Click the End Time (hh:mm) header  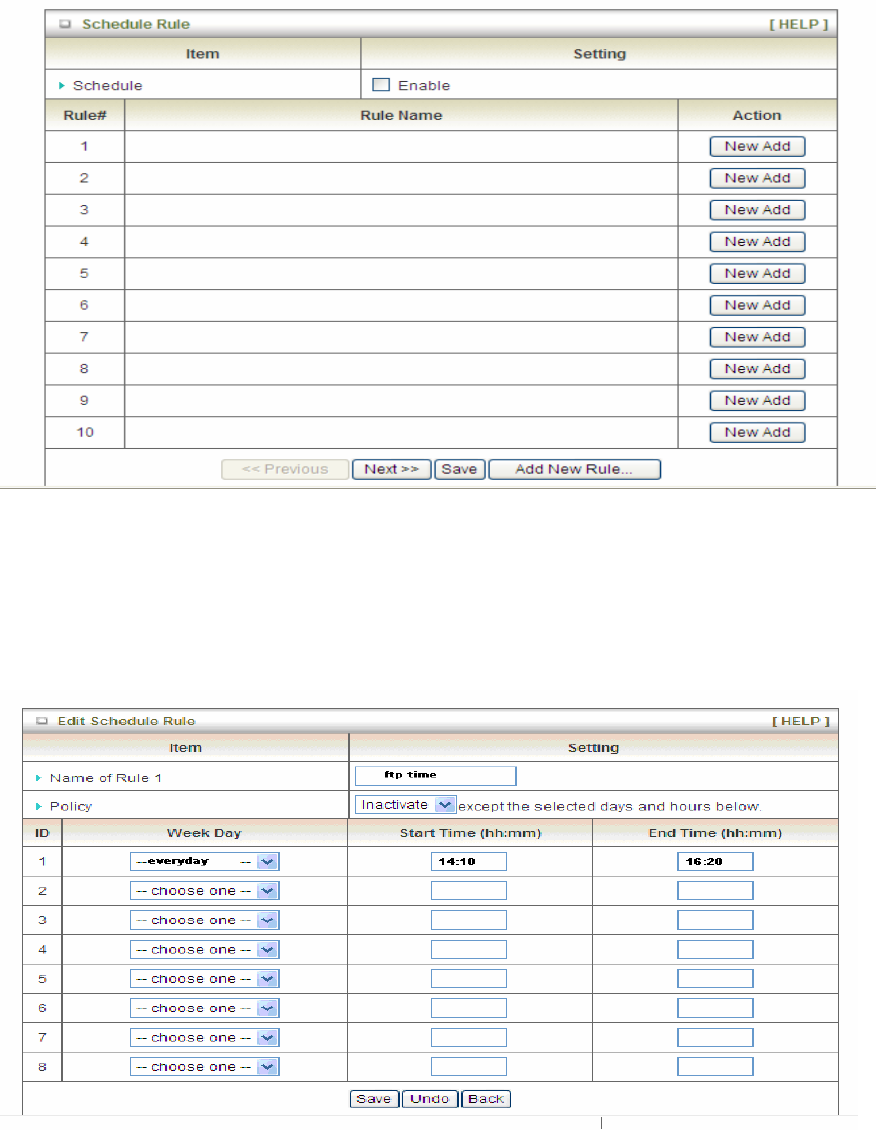tap(715, 832)
